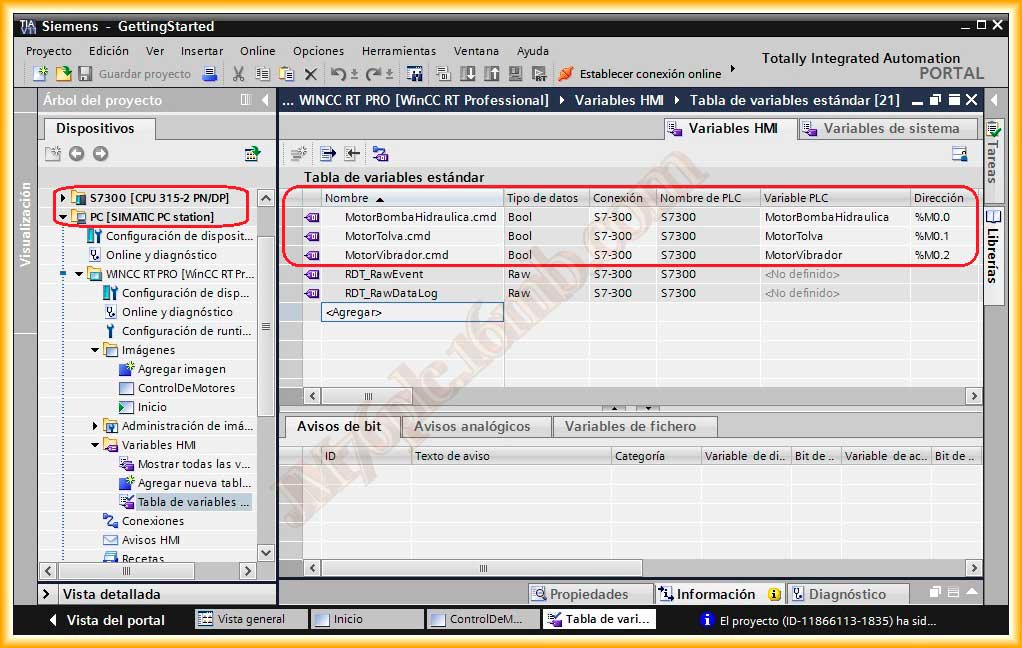Screen dimensions: 1022x648
Task: Click the delete X icon in toolbar
Action: point(310,74)
